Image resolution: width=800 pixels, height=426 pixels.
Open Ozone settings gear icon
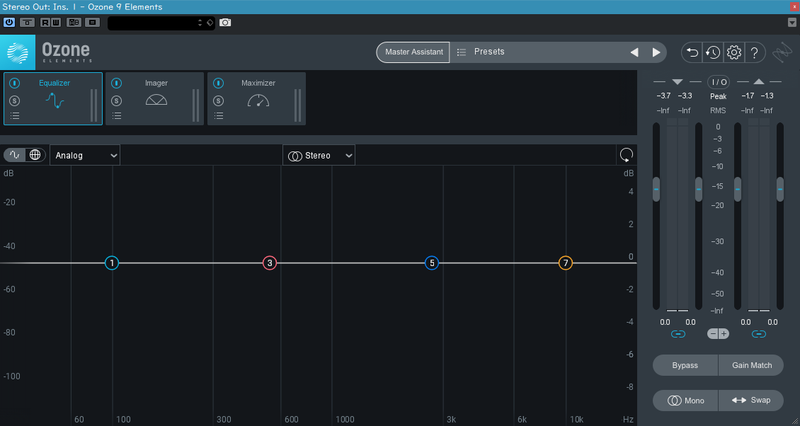pyautogui.click(x=734, y=52)
